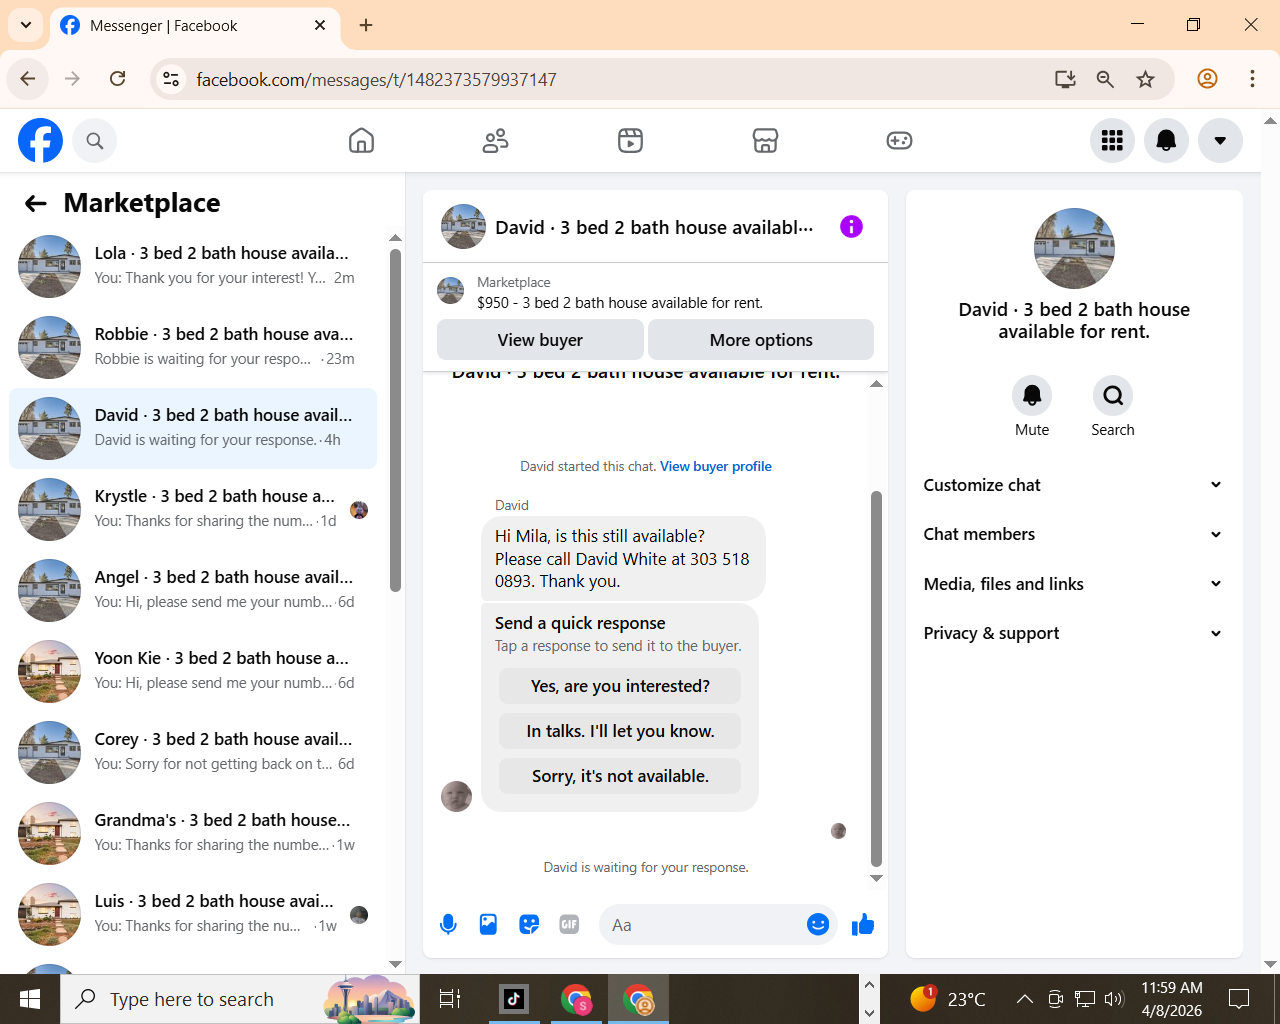Open Chrome zoom magnifier icon in address bar
This screenshot has width=1280, height=1024.
[x=1105, y=79]
